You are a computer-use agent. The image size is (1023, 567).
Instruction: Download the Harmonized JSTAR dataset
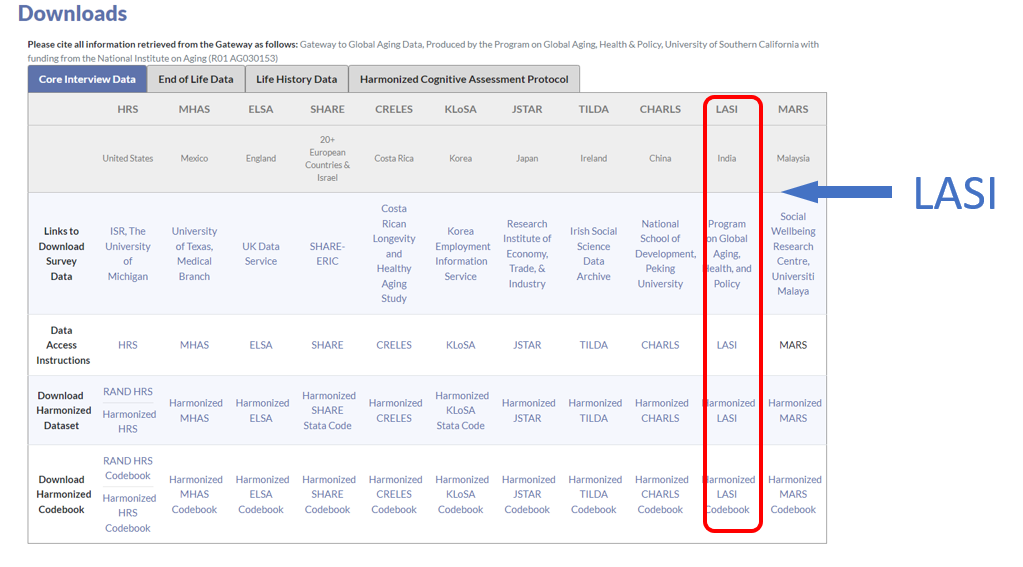(528, 410)
